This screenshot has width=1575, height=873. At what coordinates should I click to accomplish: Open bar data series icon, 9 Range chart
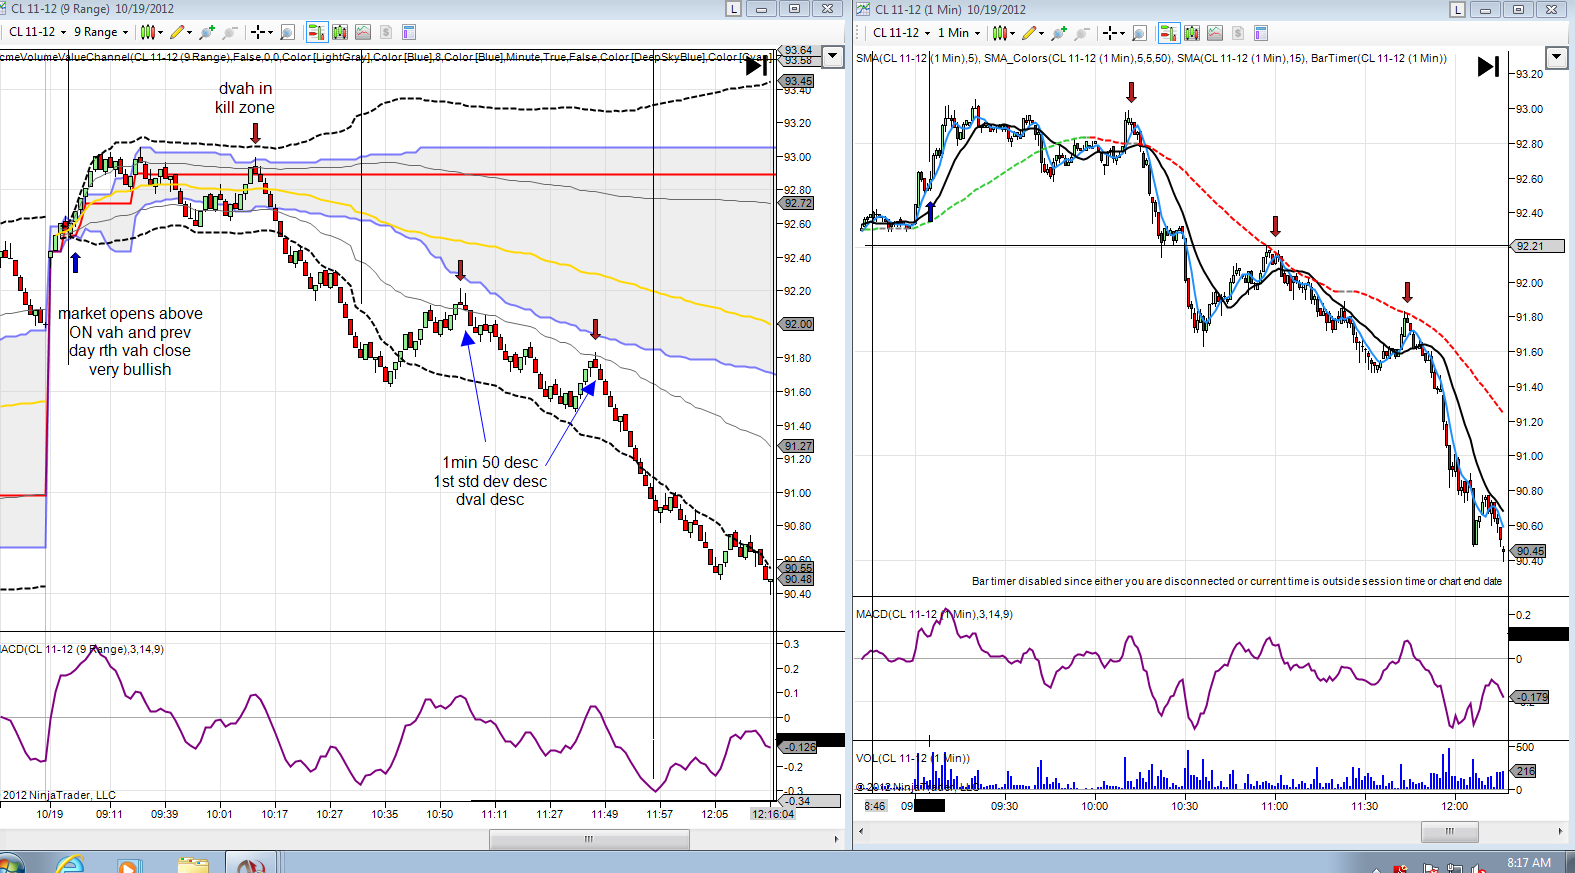tap(340, 33)
